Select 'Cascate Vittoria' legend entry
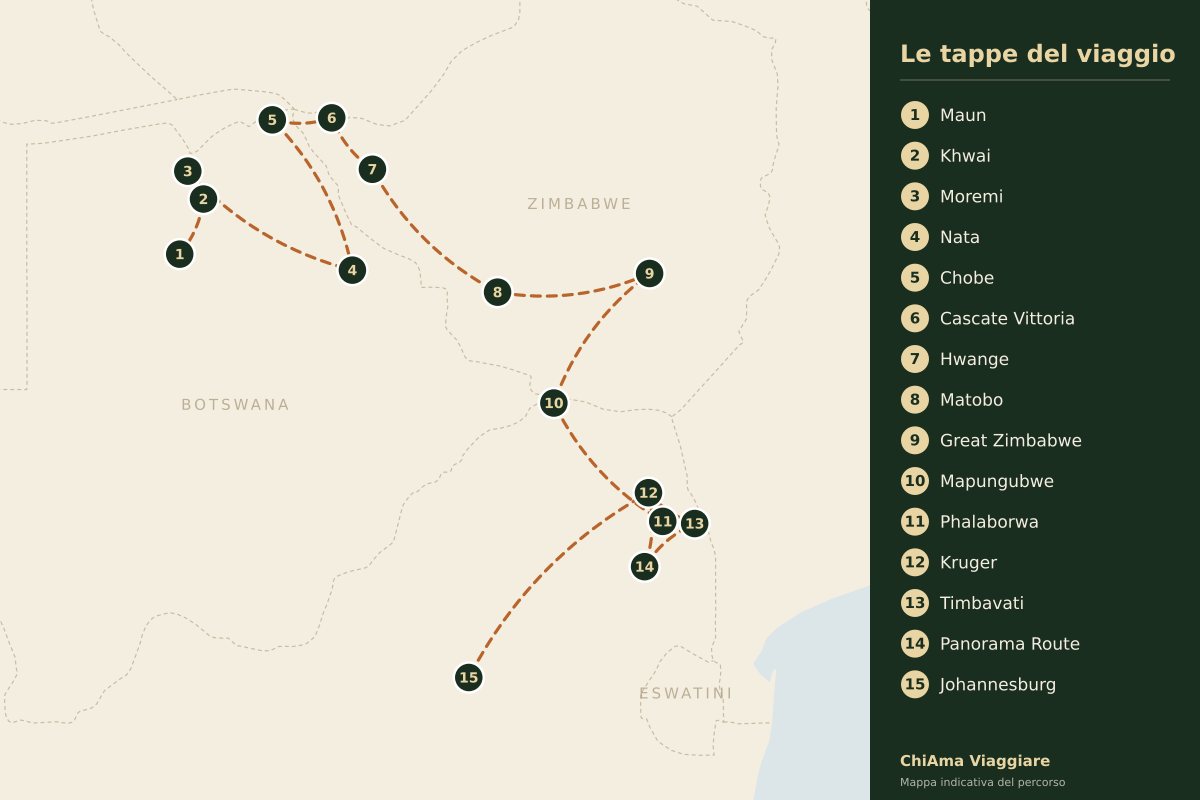Viewport: 1200px width, 800px height. (x=1007, y=318)
